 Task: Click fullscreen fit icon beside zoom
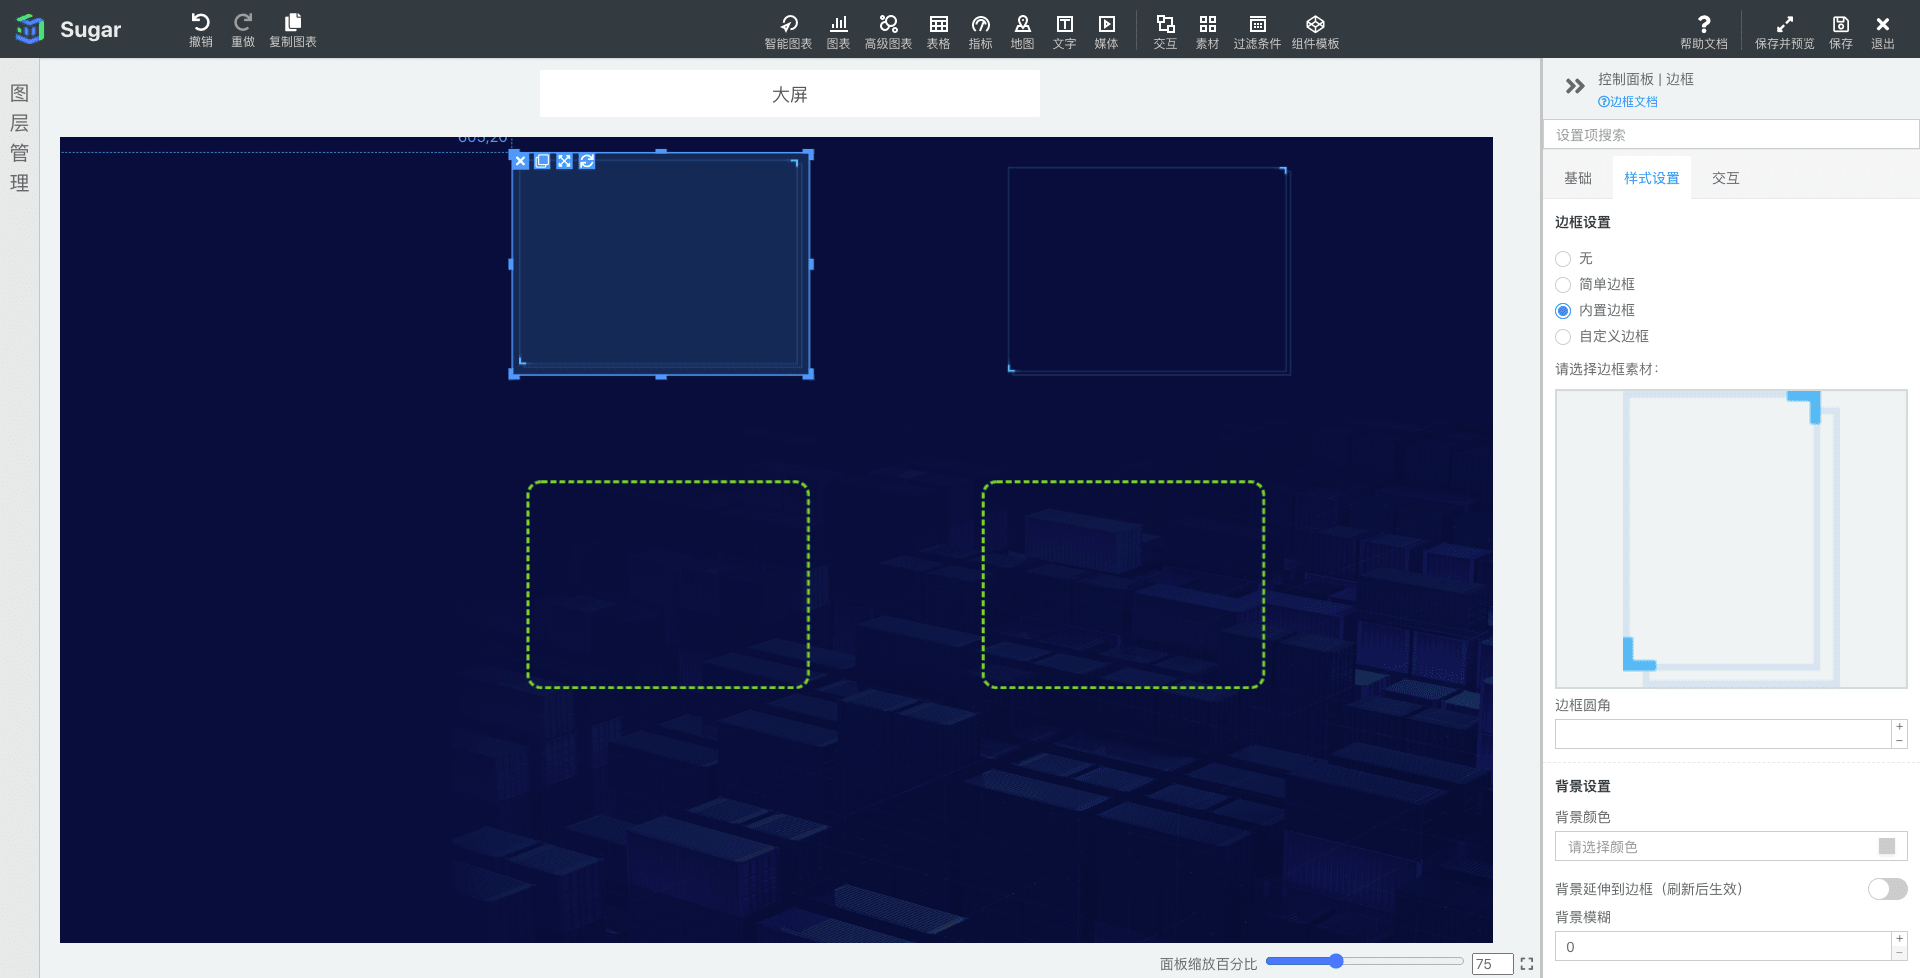tap(1527, 964)
